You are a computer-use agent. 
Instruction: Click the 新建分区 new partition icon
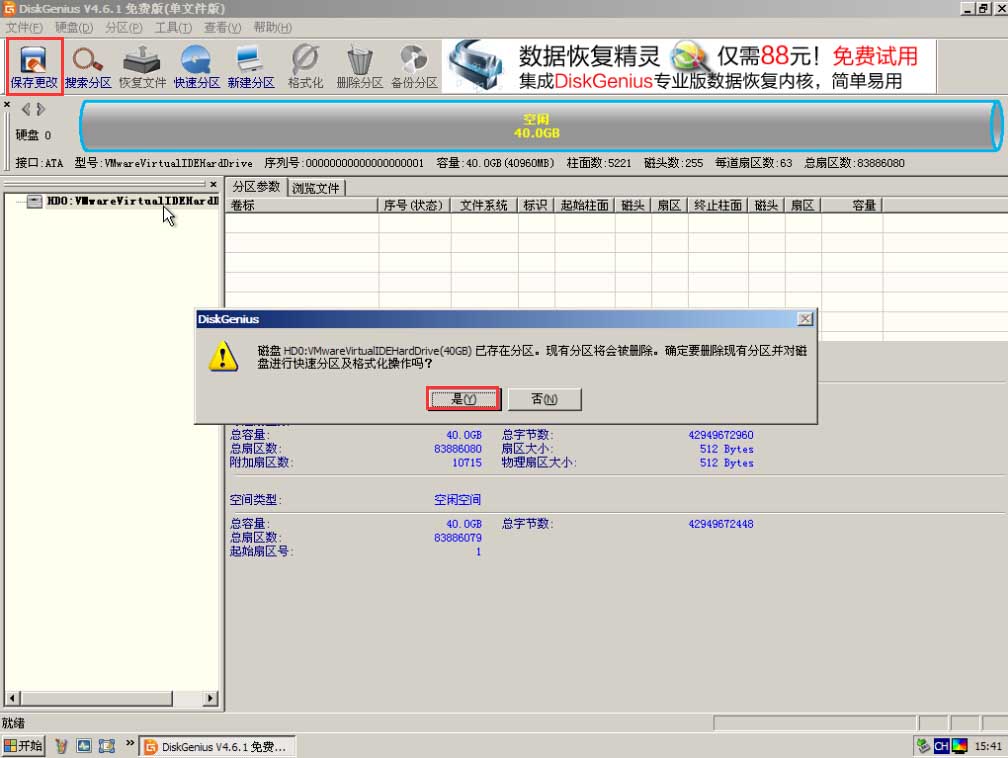tap(251, 64)
